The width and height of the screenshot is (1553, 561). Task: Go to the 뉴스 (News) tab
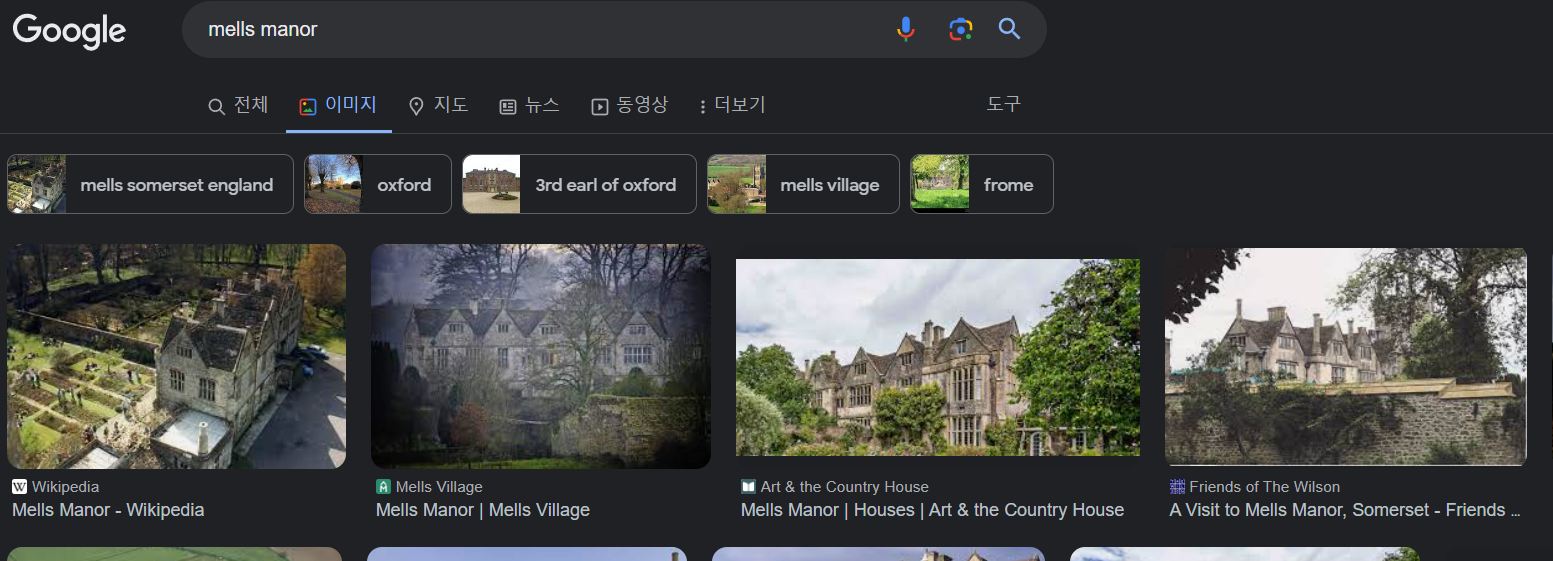[x=529, y=105]
